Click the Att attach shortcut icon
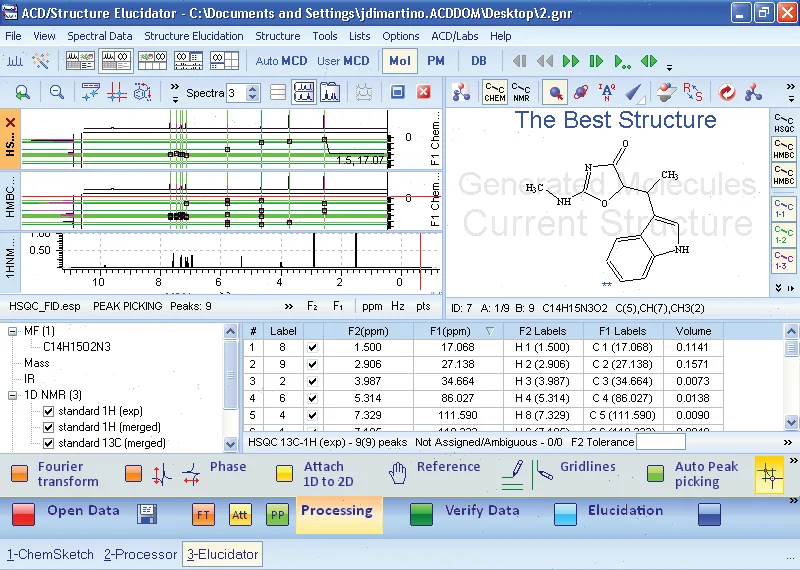The height and width of the screenshot is (570, 800). [x=240, y=514]
